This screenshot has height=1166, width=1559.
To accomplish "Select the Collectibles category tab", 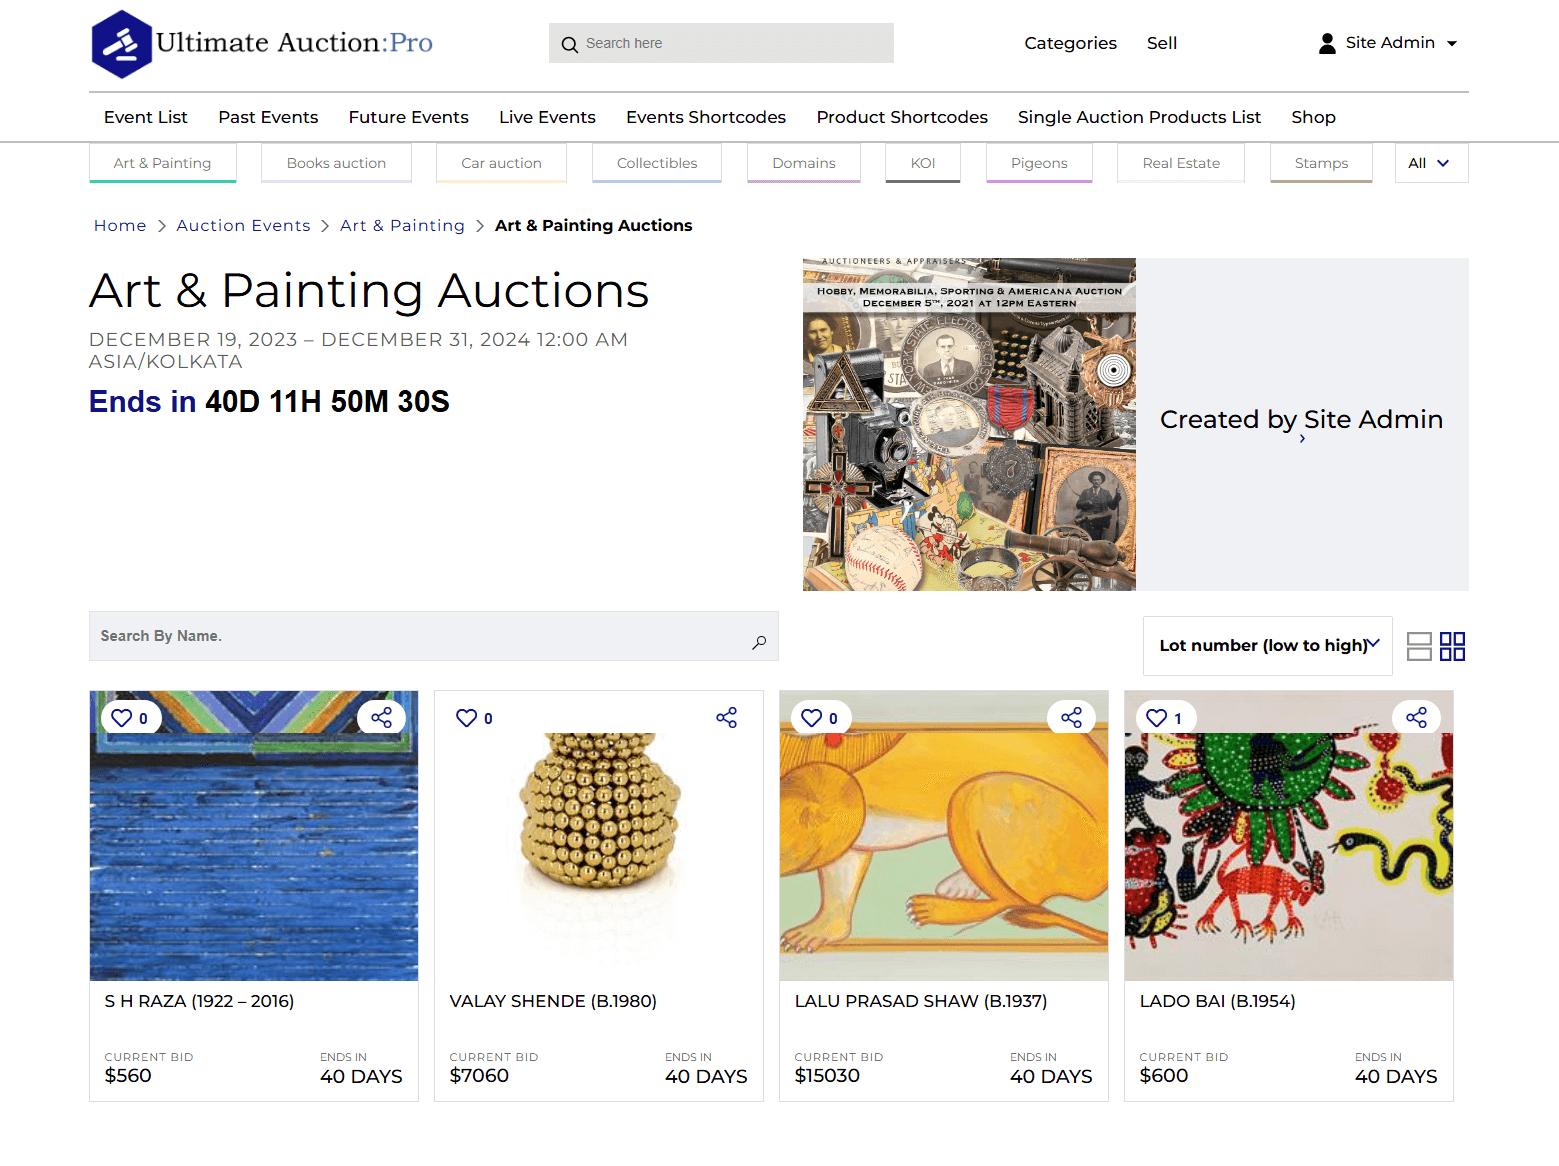I will tap(657, 163).
